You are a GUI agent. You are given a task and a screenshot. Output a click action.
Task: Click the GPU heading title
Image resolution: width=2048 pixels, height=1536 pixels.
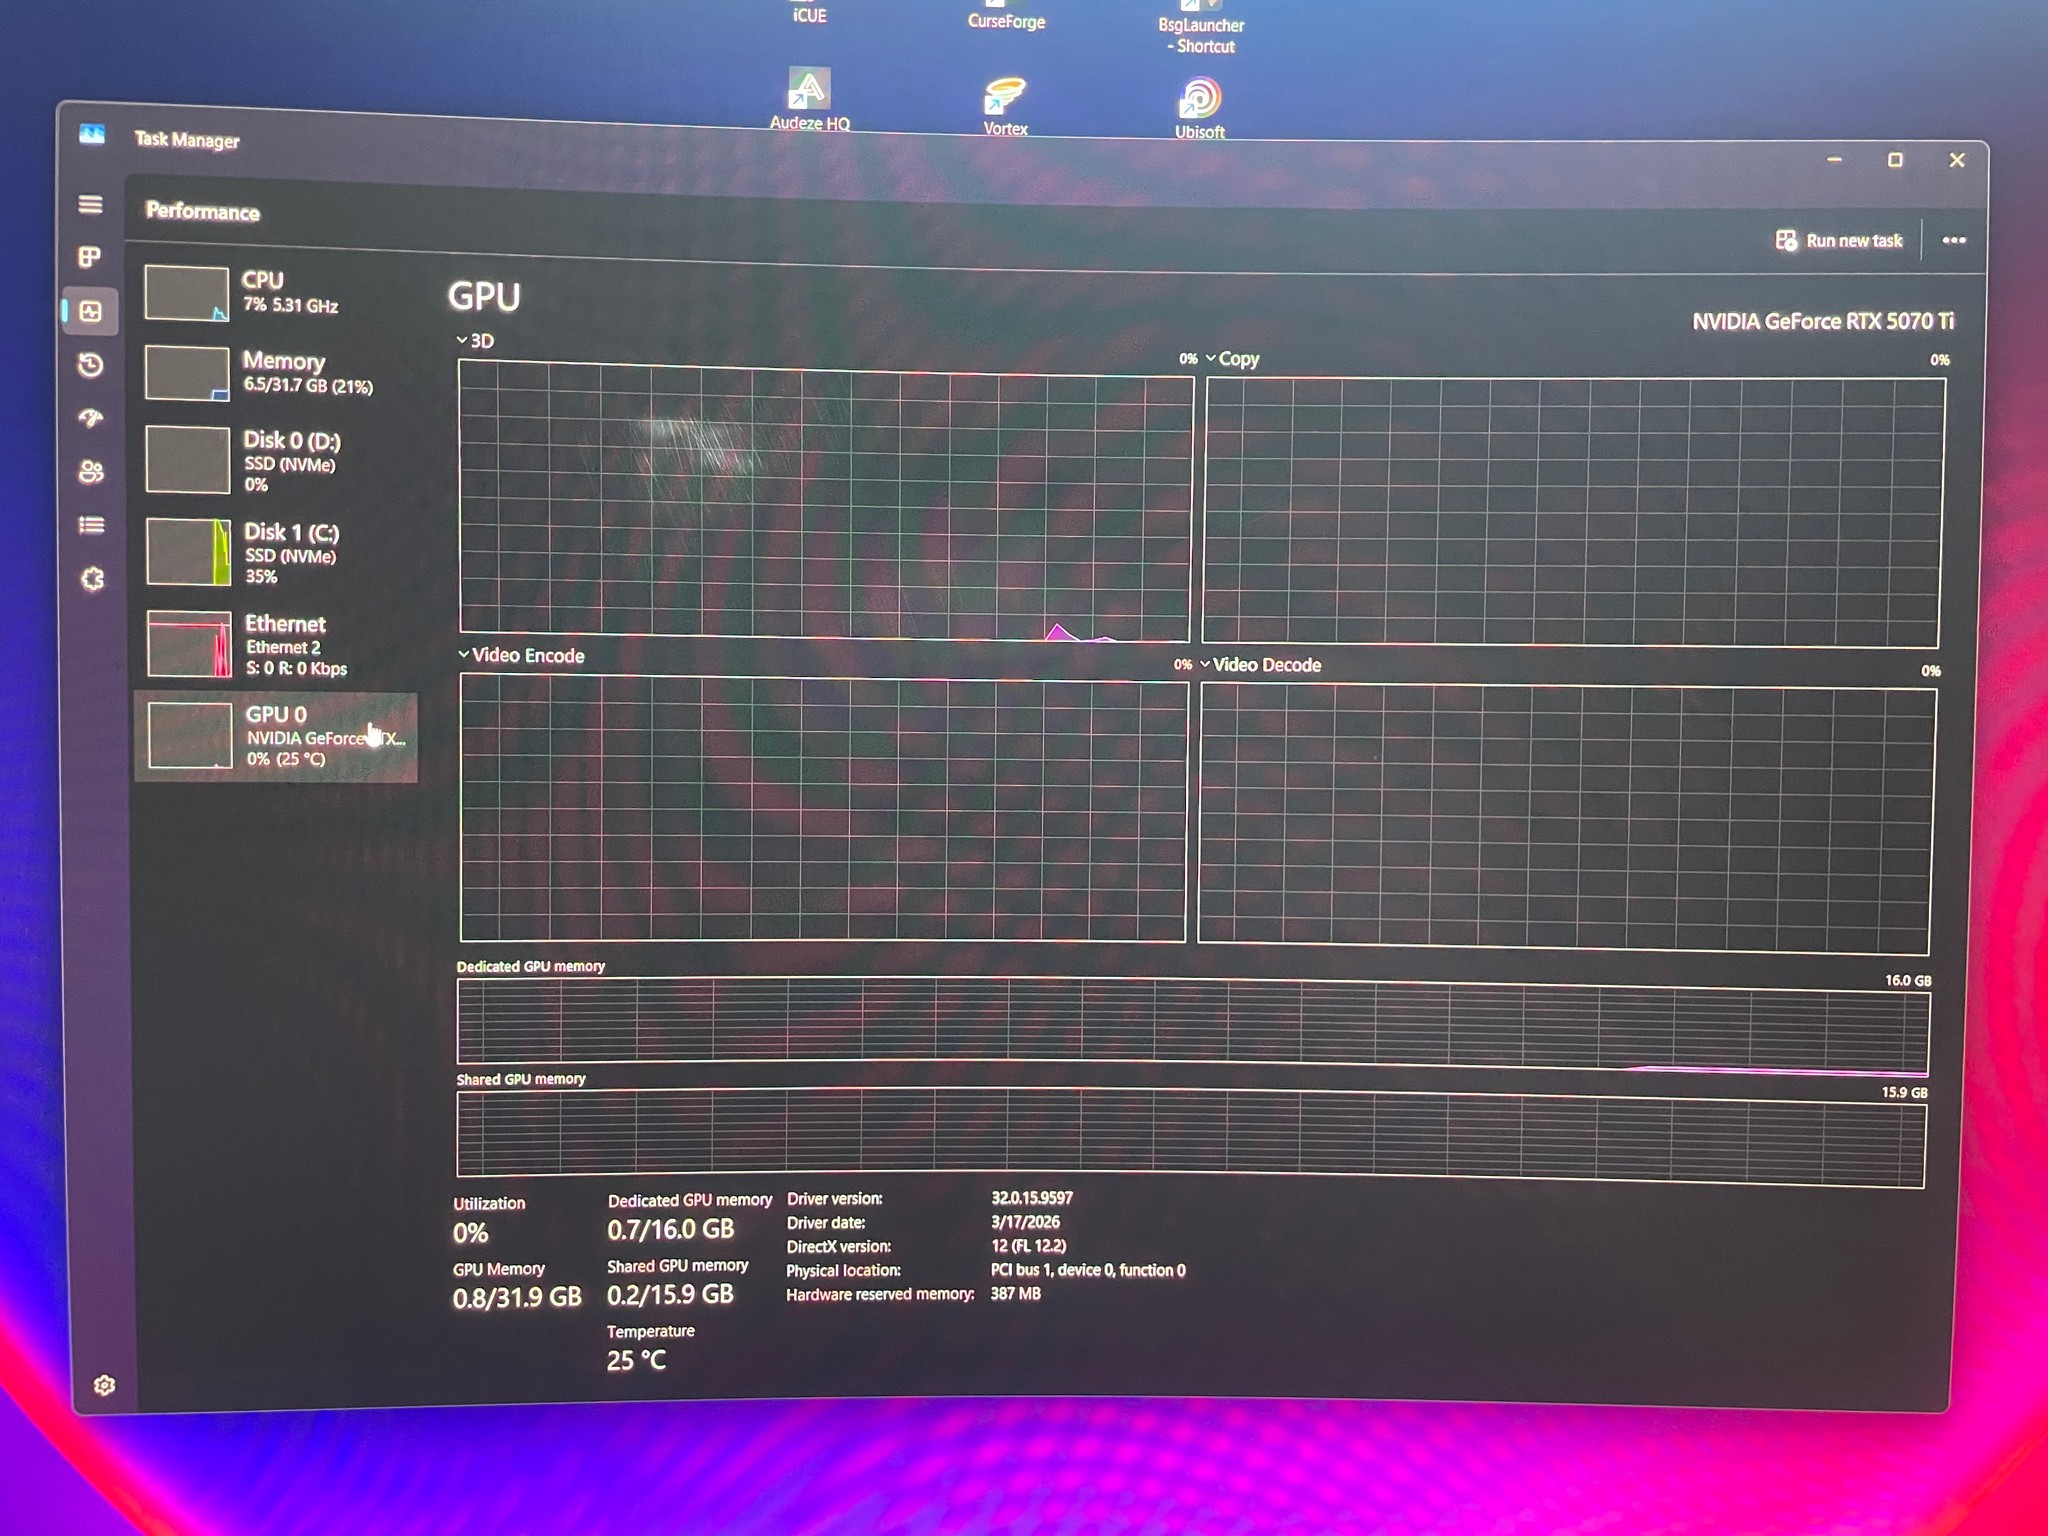coord(484,297)
